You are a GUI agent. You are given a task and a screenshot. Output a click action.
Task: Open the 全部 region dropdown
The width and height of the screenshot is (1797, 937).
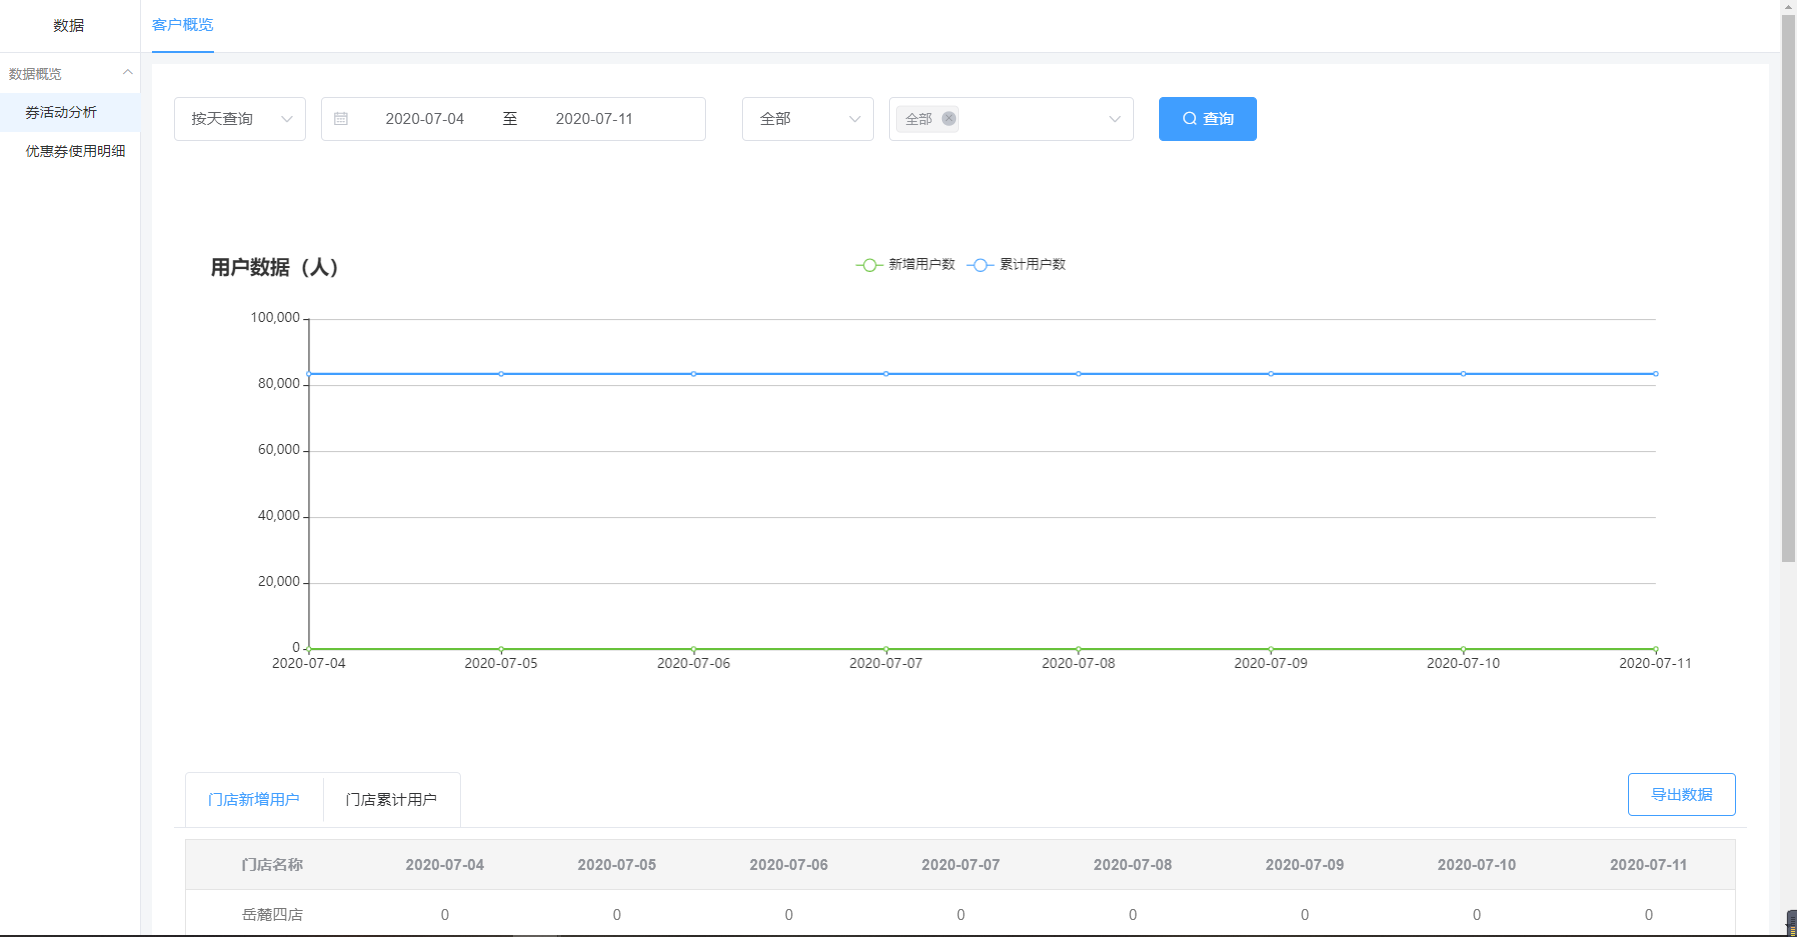[x=807, y=119]
